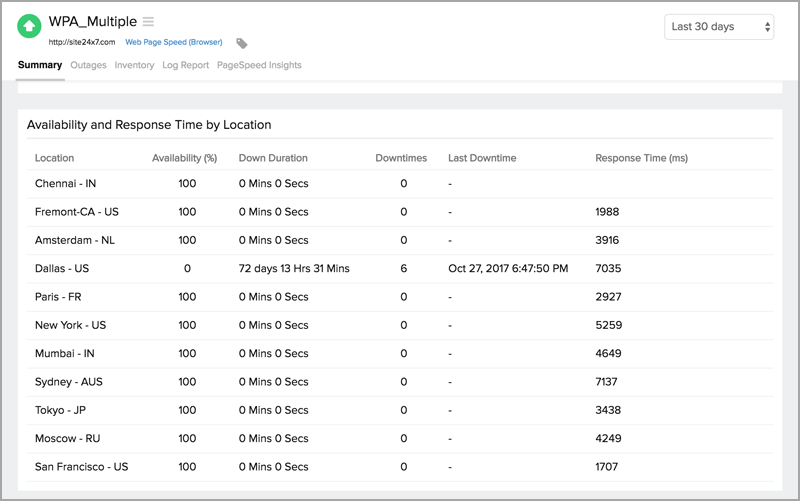
Task: Select the Summary tab
Action: [x=40, y=65]
